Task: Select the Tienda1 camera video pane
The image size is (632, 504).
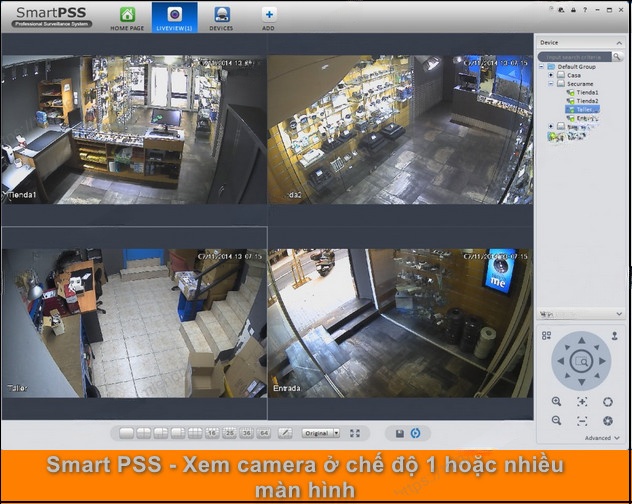Action: pyautogui.click(x=134, y=129)
